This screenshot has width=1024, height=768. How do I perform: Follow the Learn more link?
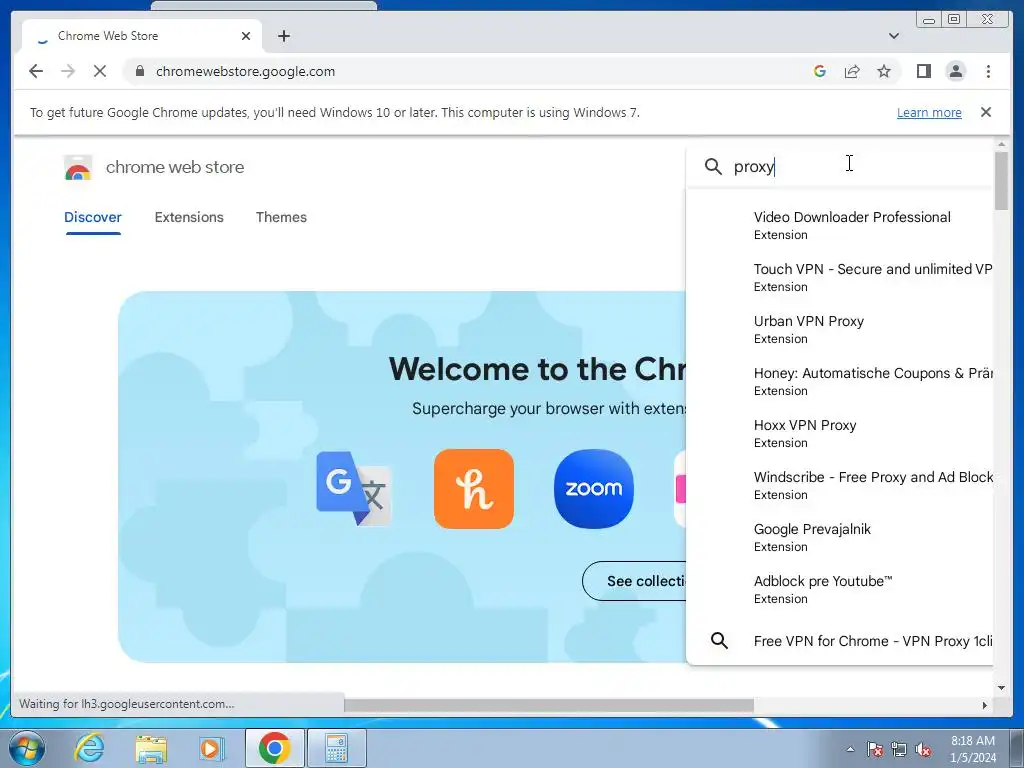click(x=929, y=112)
